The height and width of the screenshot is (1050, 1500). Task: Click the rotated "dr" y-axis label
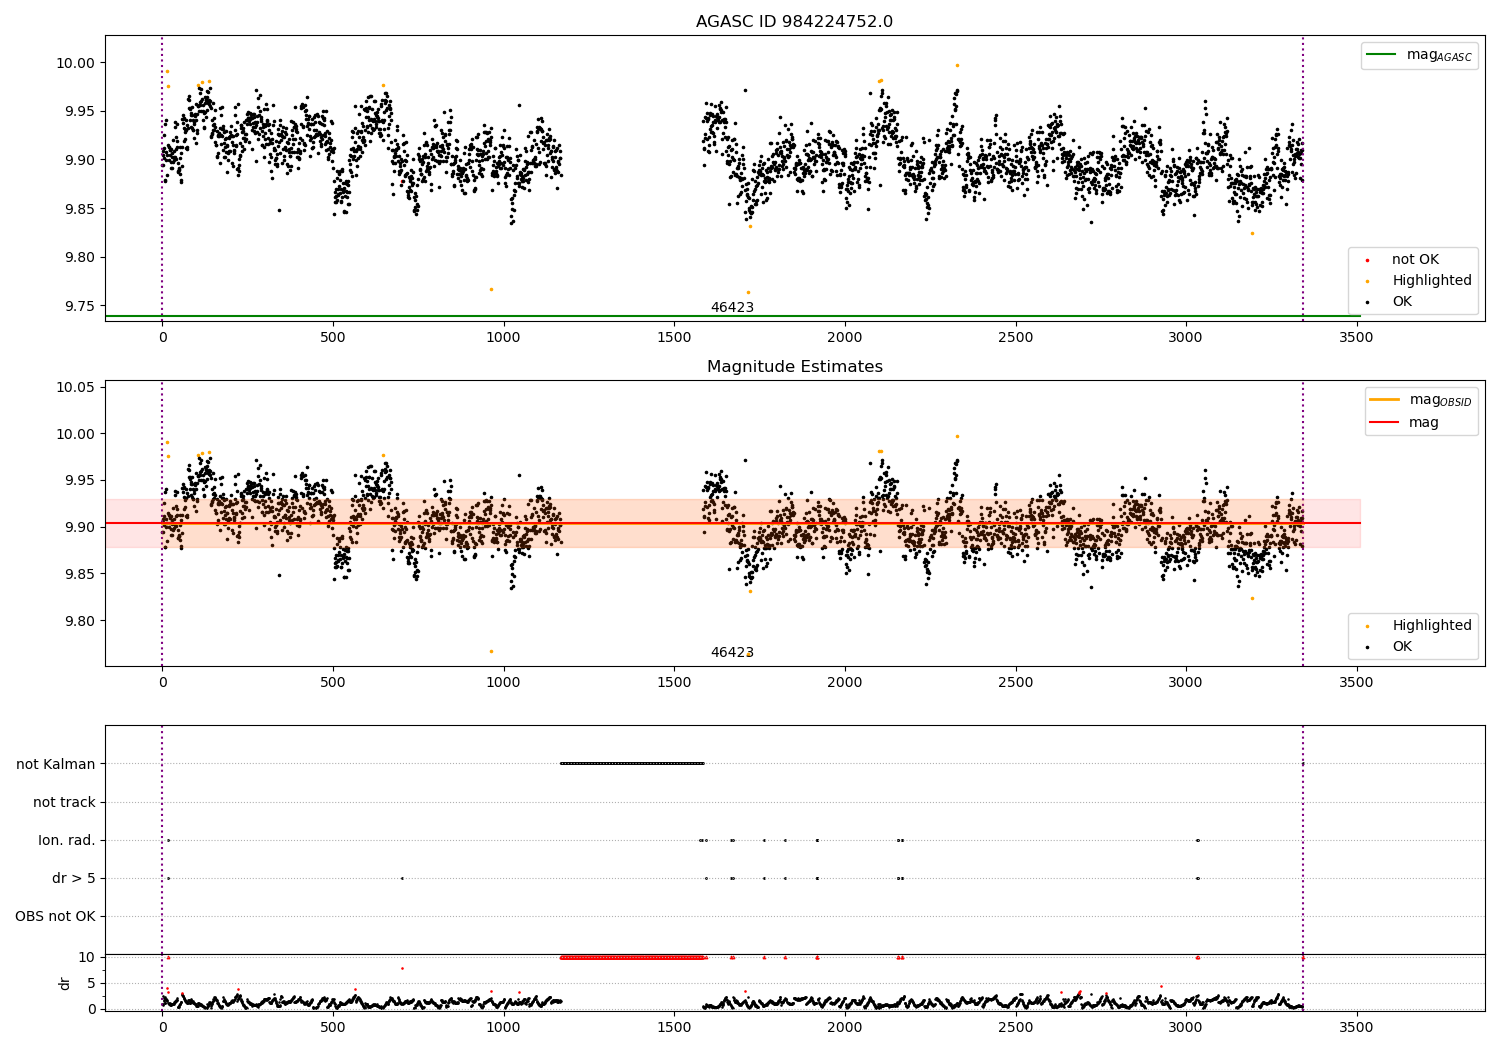tap(65, 983)
